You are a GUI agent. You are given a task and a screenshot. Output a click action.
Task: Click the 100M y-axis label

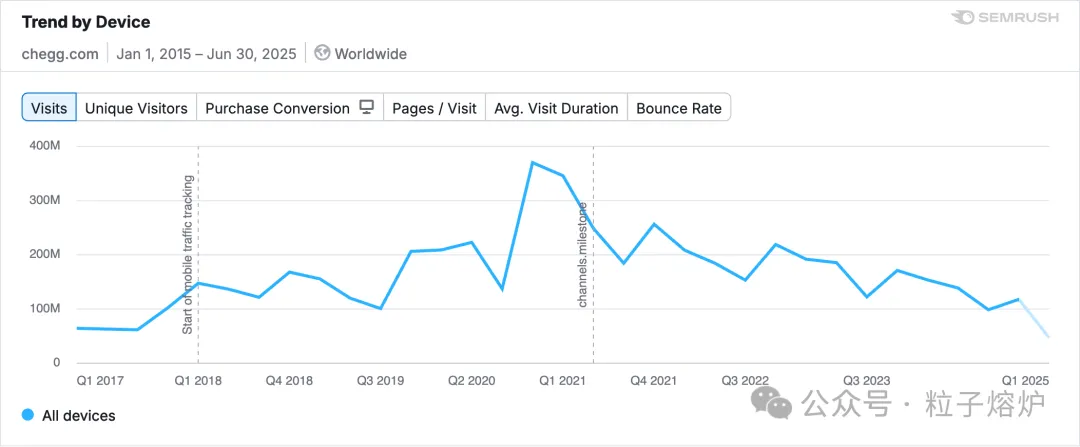[46, 309]
